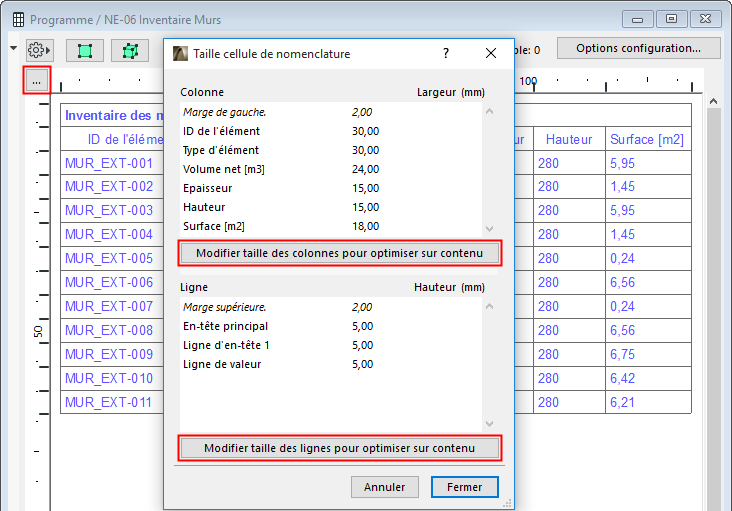Click the Fermer button
Image resolution: width=732 pixels, height=511 pixels.
click(x=465, y=487)
